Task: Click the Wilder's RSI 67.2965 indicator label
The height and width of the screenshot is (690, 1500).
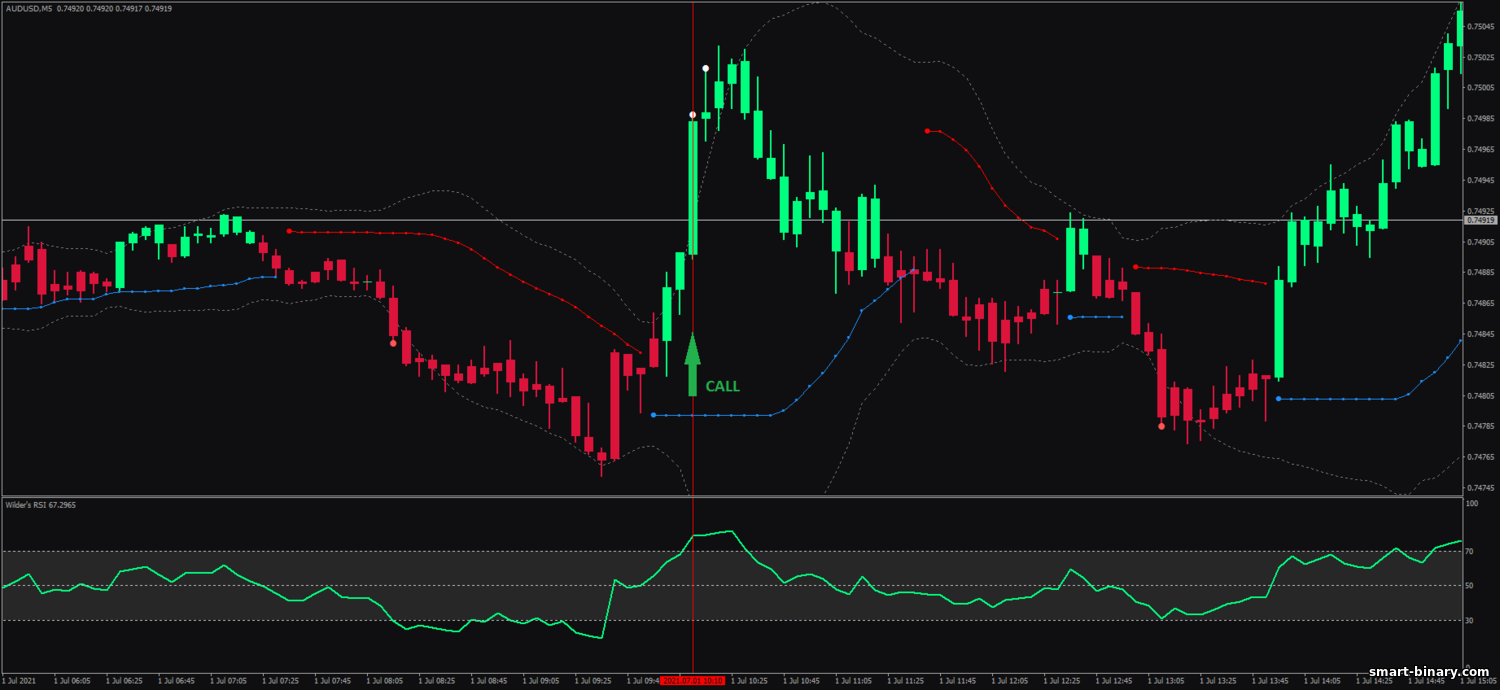Action: click(x=40, y=505)
